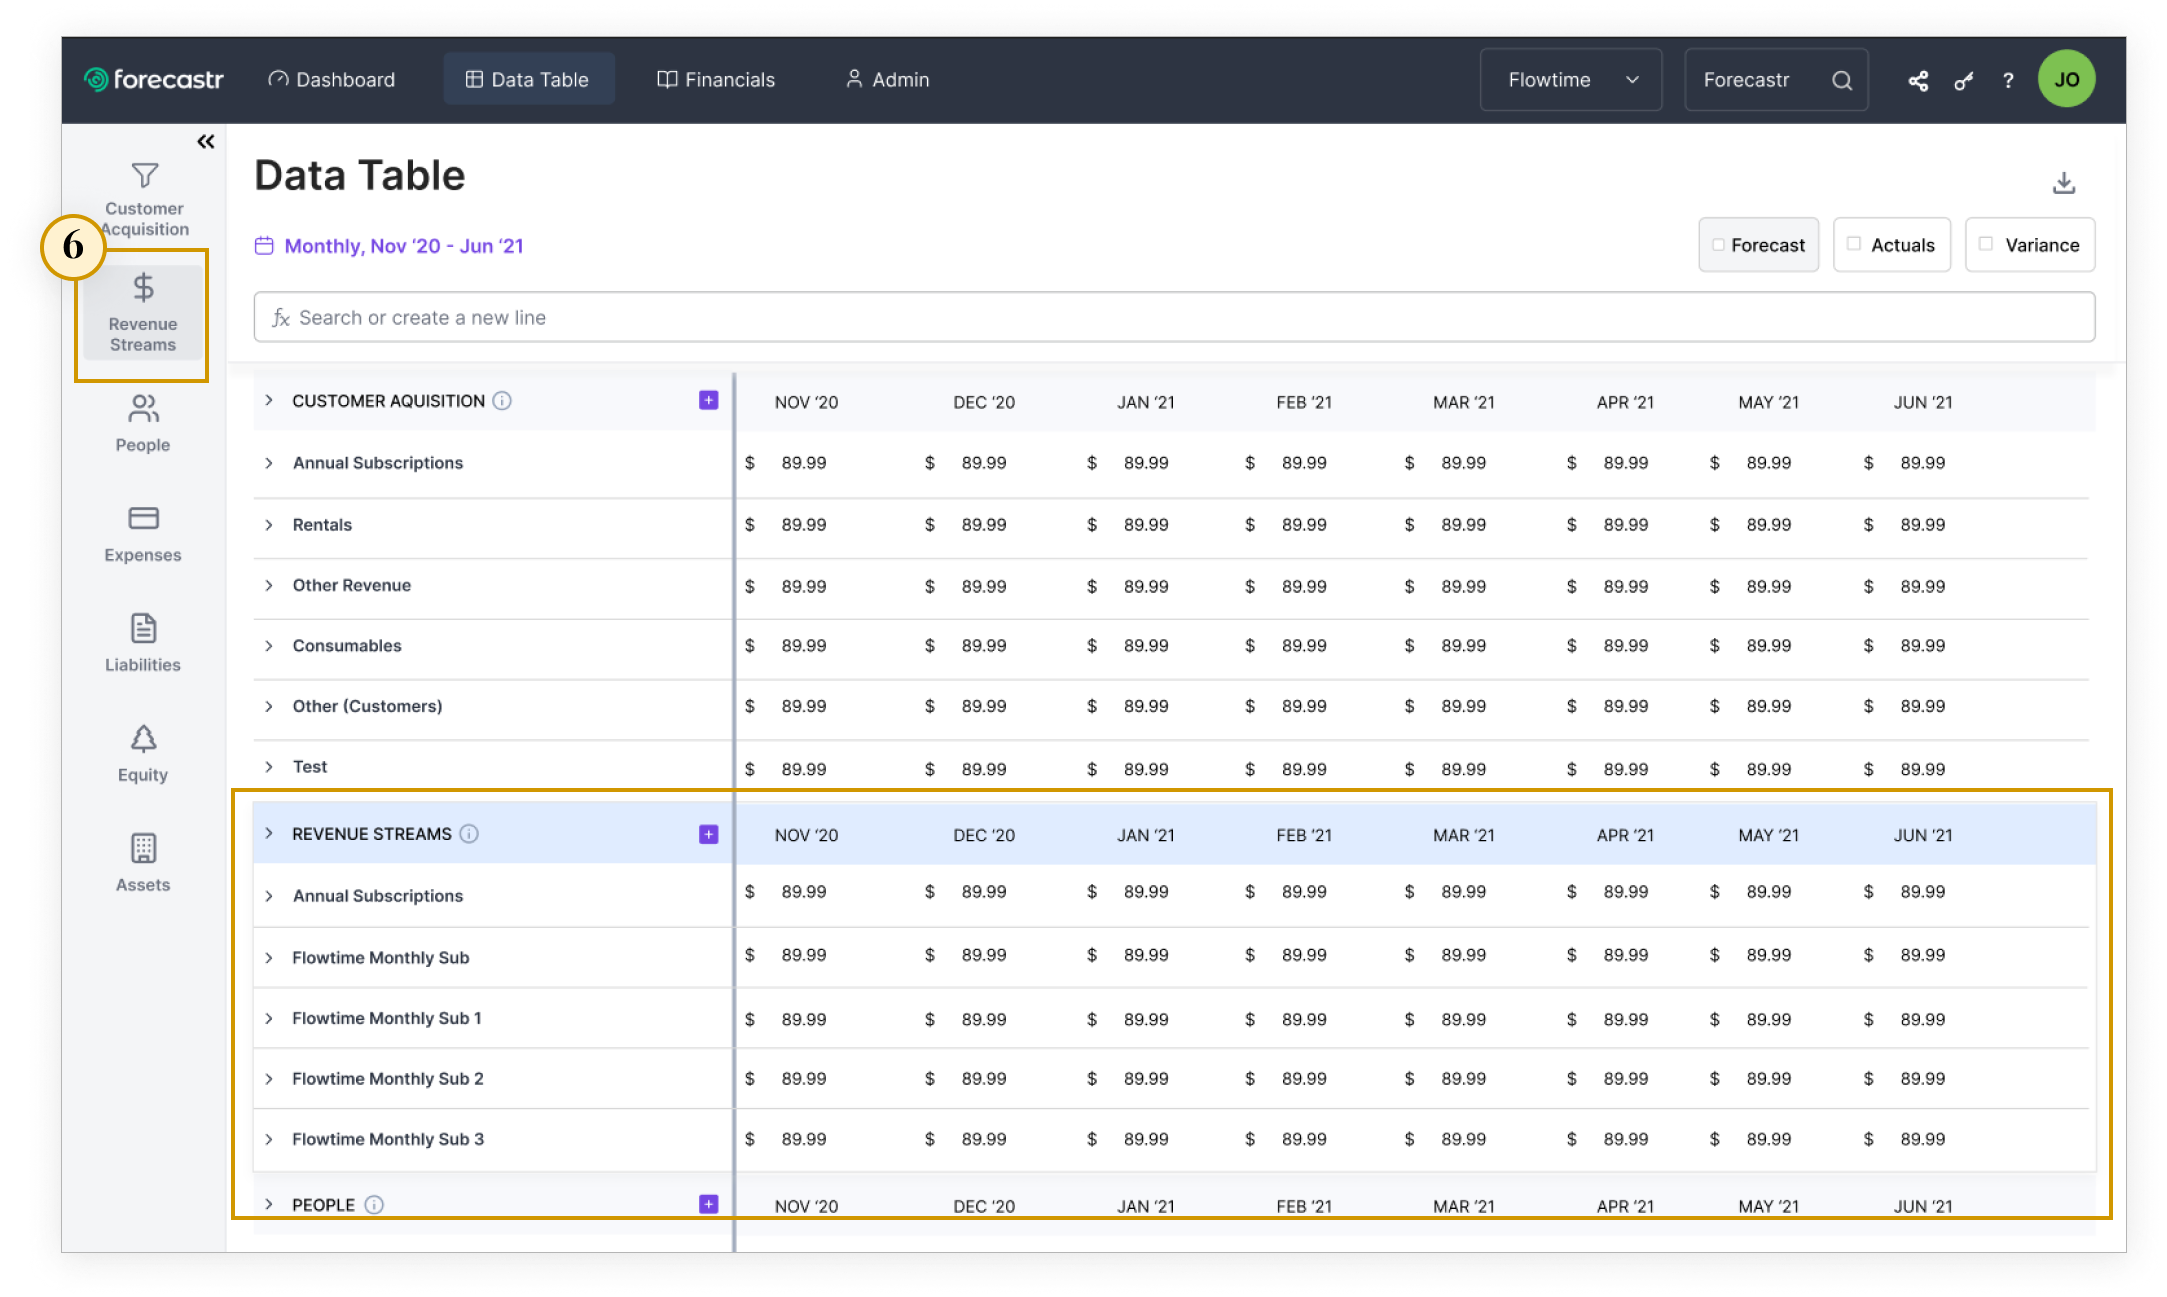Screen dimensions: 2167x1297
Task: Open the Dashboard tab
Action: [332, 80]
